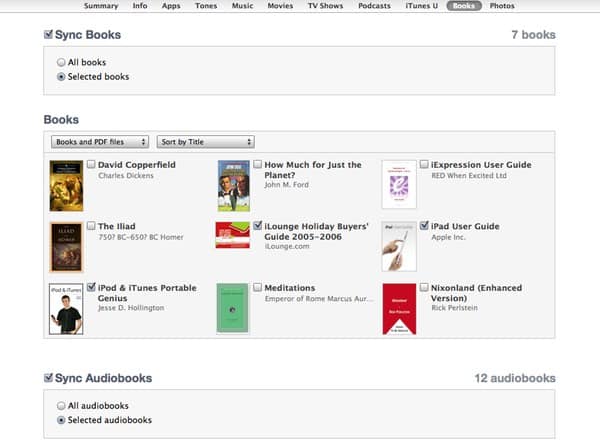Choose the Selected books radio option
The height and width of the screenshot is (447, 600).
(61, 77)
